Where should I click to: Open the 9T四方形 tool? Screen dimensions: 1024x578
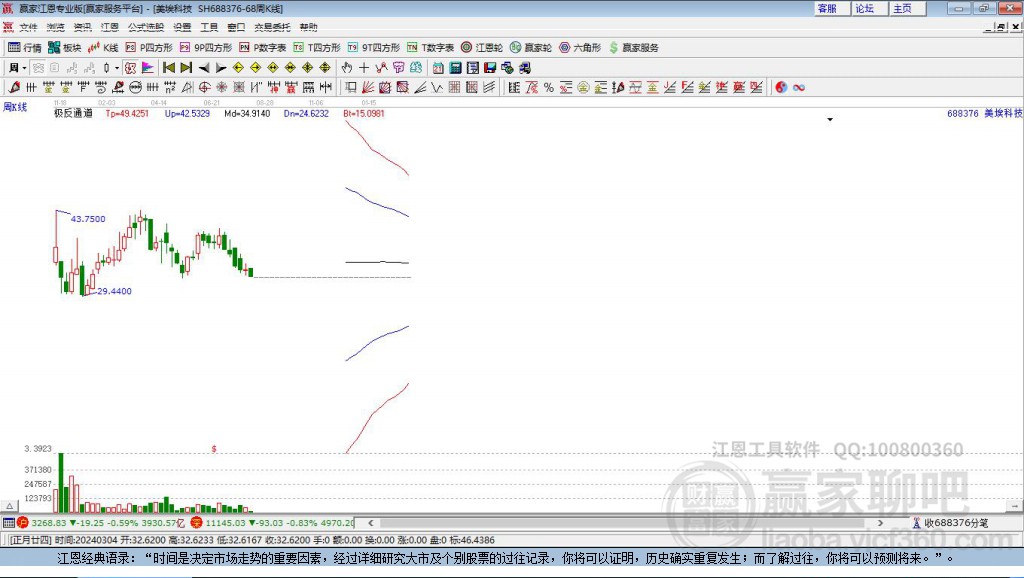[x=374, y=47]
